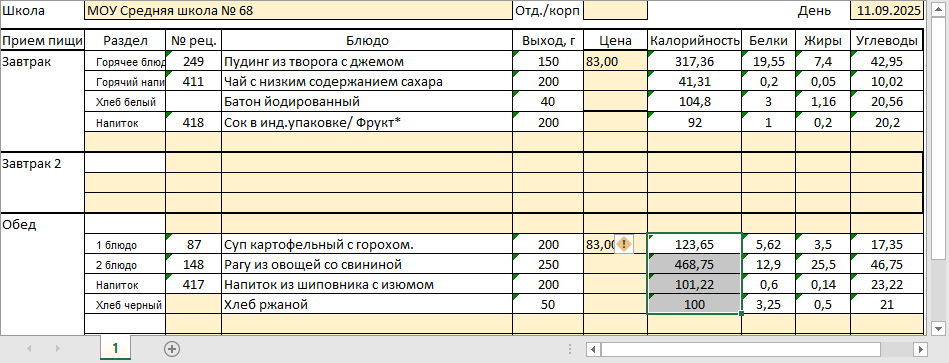Select the Школа label cell
The image size is (949, 363).
point(42,11)
